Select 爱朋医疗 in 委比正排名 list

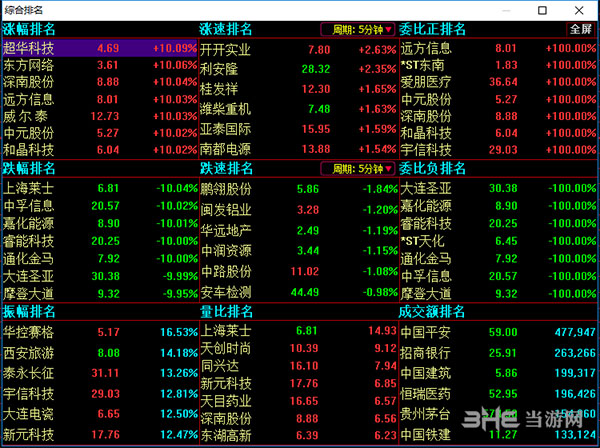coord(426,82)
